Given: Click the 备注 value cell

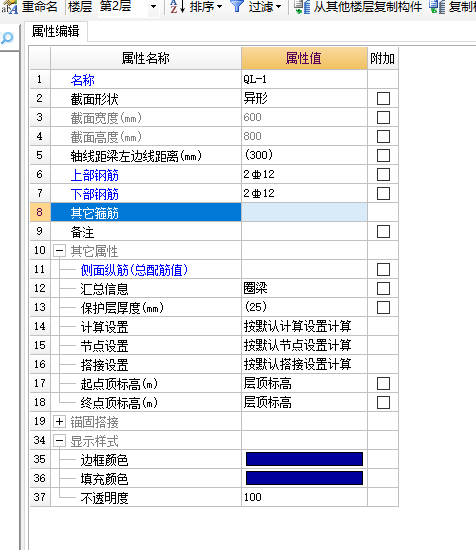Looking at the screenshot, I should coord(304,231).
